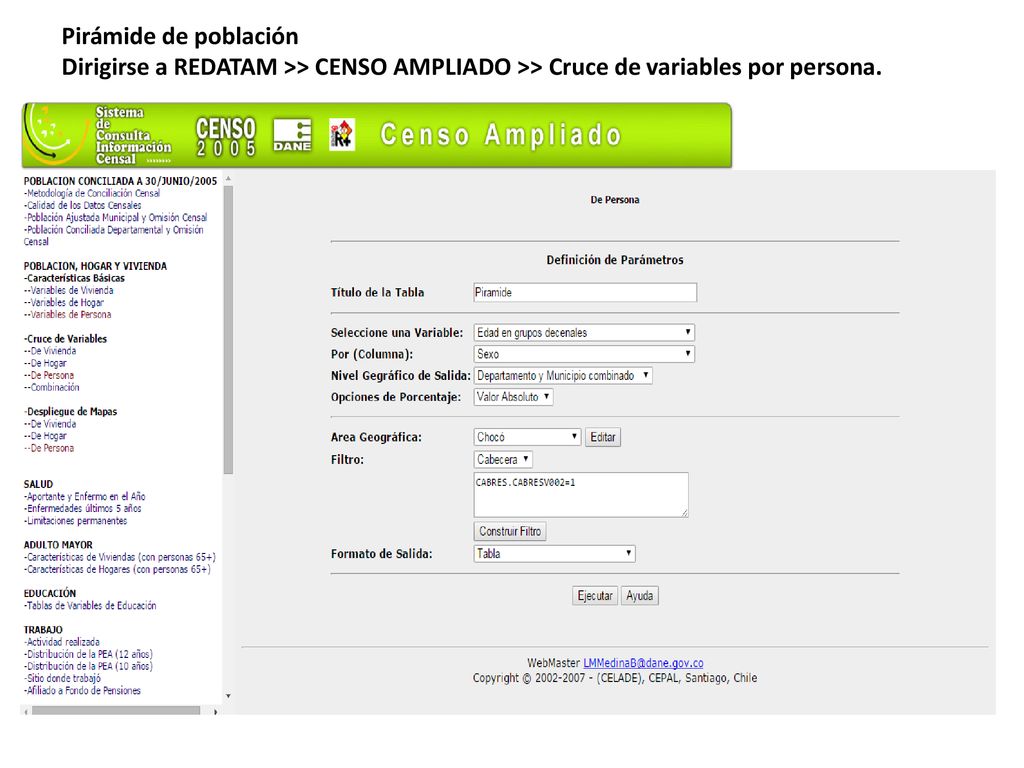Open the Formato de Salida Tabla dropdown

554,554
